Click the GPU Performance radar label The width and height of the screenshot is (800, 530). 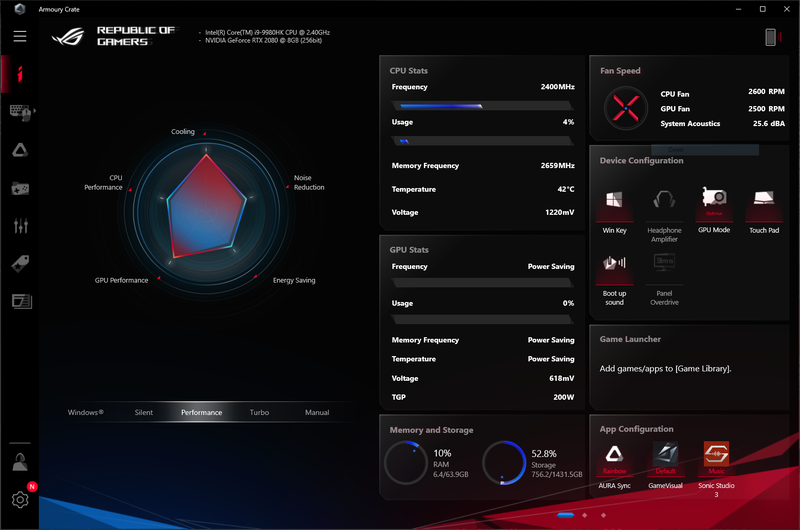(x=121, y=280)
